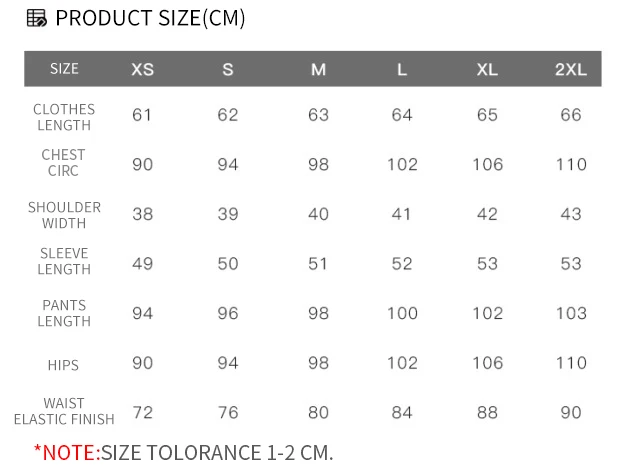This screenshot has height=475, width=617.
Task: Click the HIPS row label
Action: point(63,365)
